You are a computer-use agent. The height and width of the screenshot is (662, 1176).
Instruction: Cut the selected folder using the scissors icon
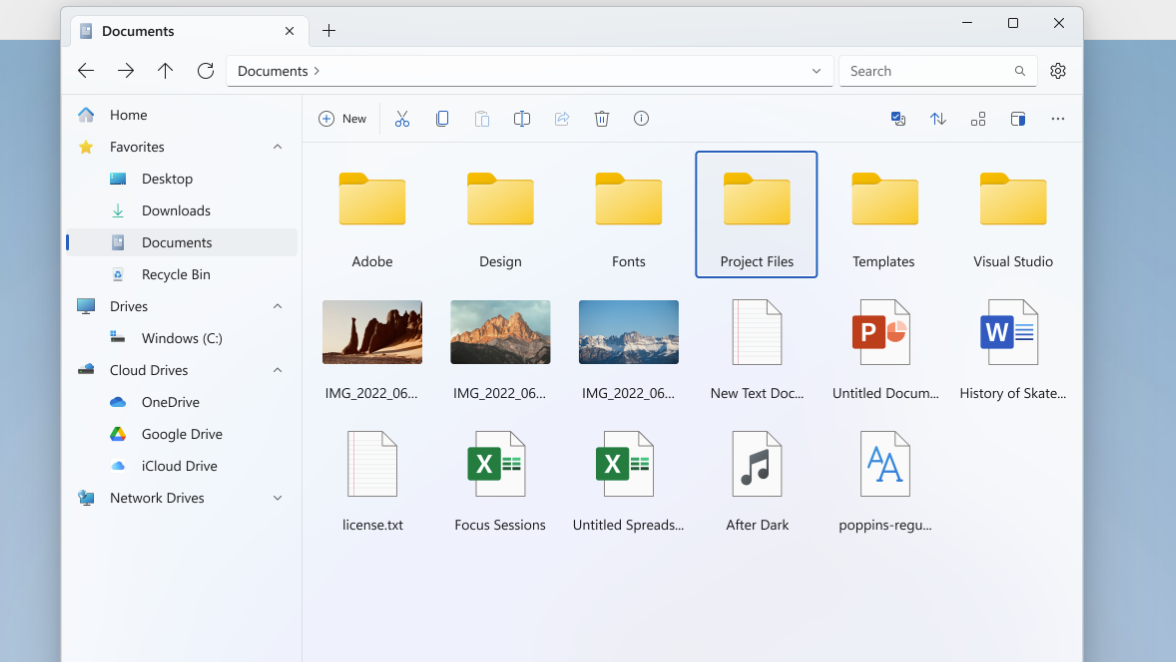pos(402,118)
